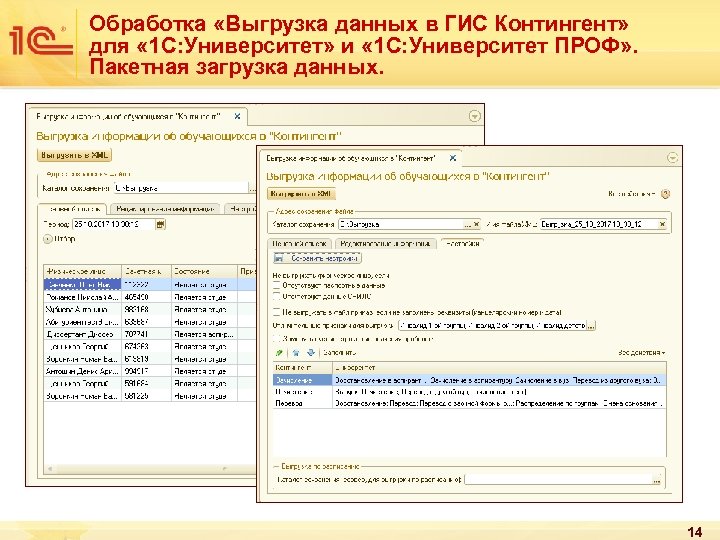
Task: Toggle the checkbox below Отличительные признаки field
Action: tap(276, 339)
